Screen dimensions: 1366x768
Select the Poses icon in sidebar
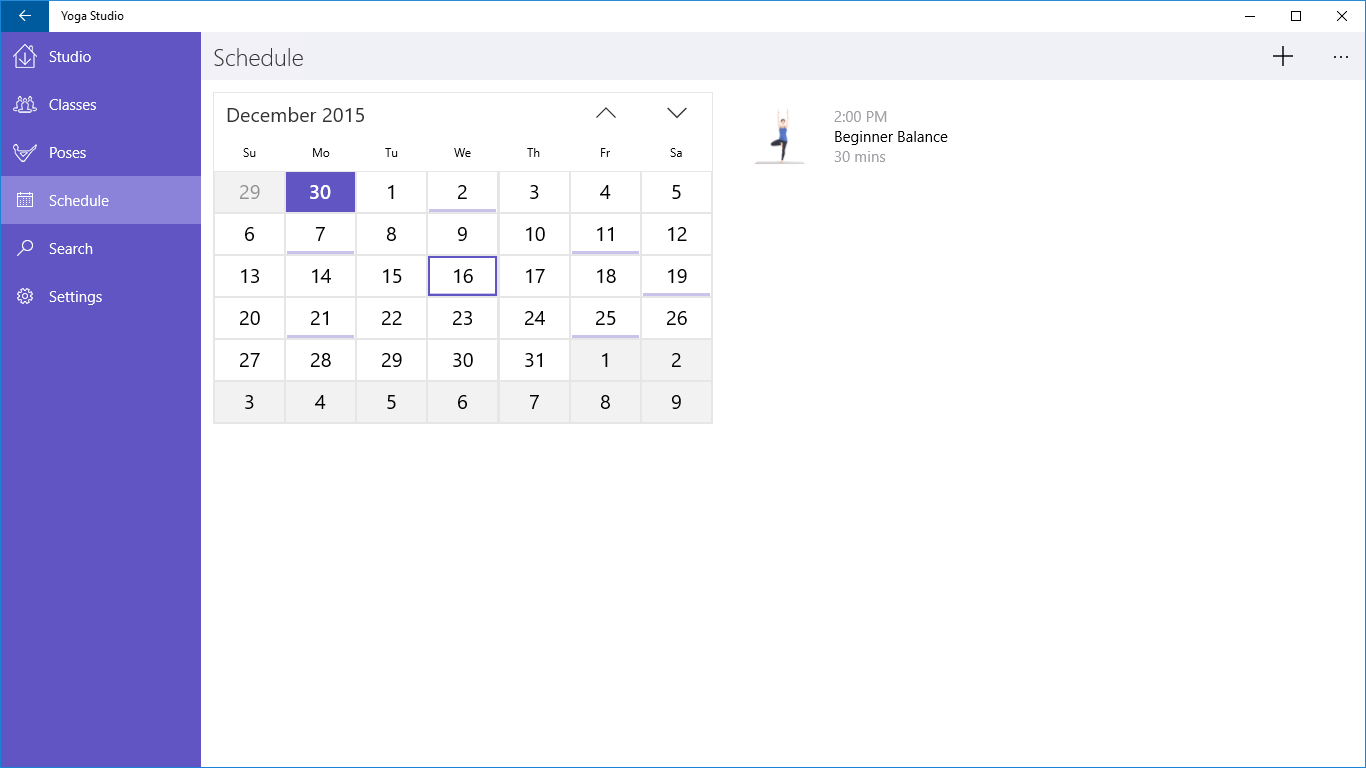coord(25,153)
